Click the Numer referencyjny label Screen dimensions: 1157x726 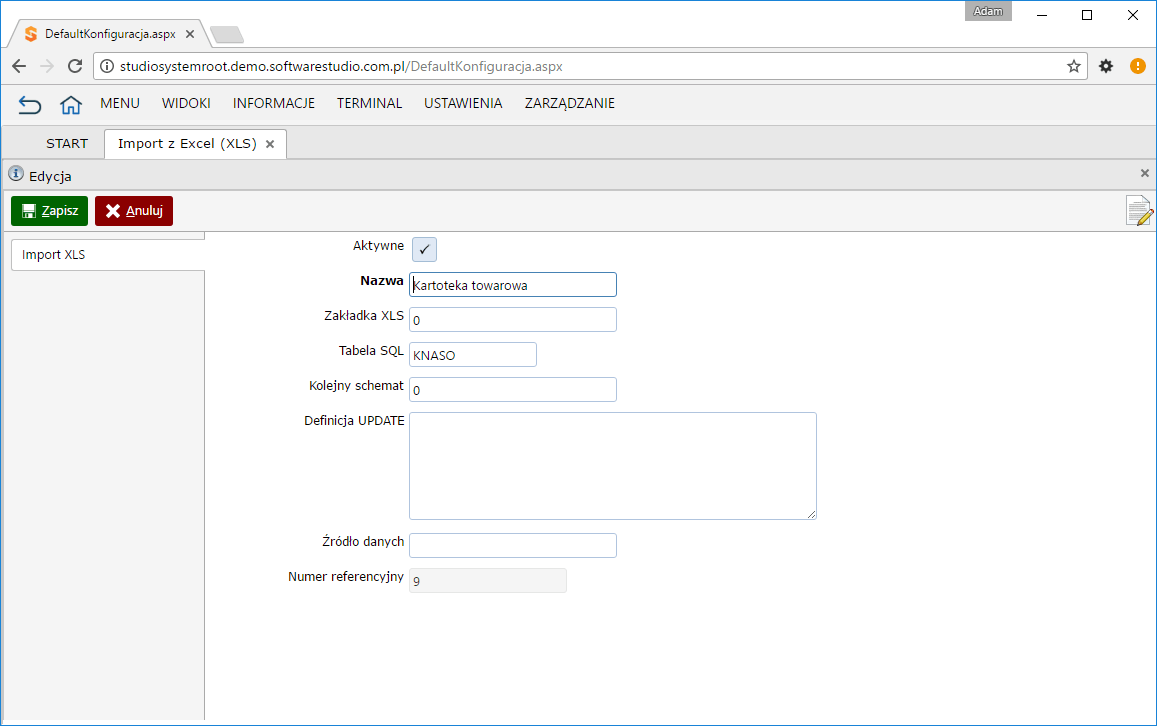346,577
